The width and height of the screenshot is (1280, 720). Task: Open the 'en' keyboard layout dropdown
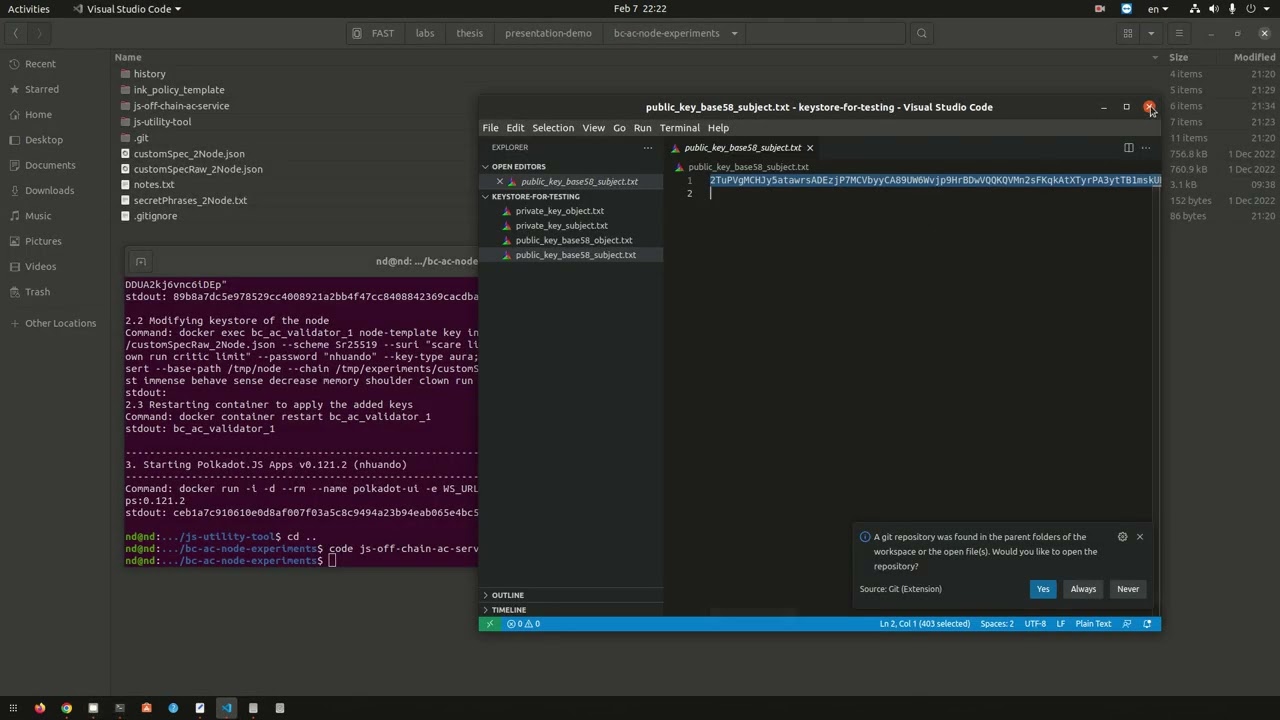pyautogui.click(x=1158, y=9)
